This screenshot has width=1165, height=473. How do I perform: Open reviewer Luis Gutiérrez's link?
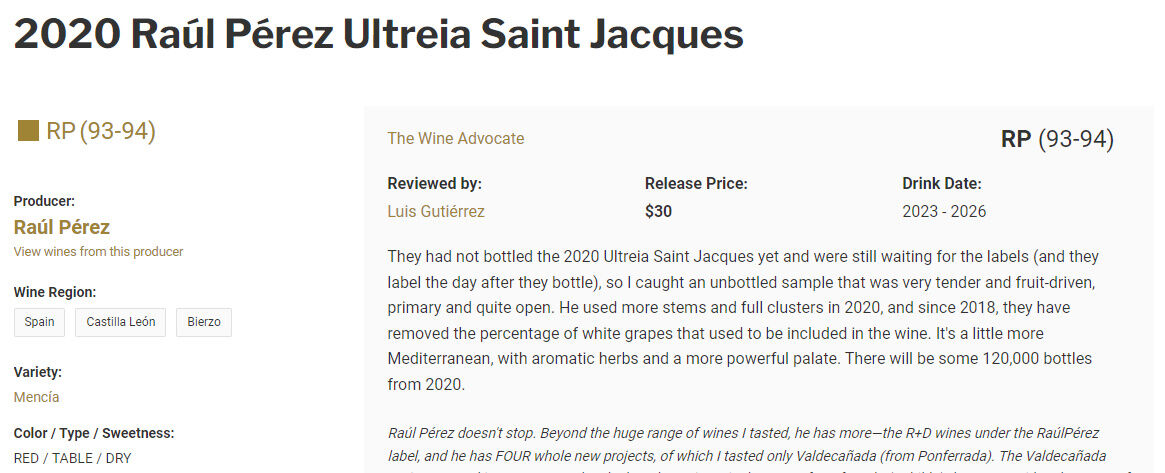435,211
